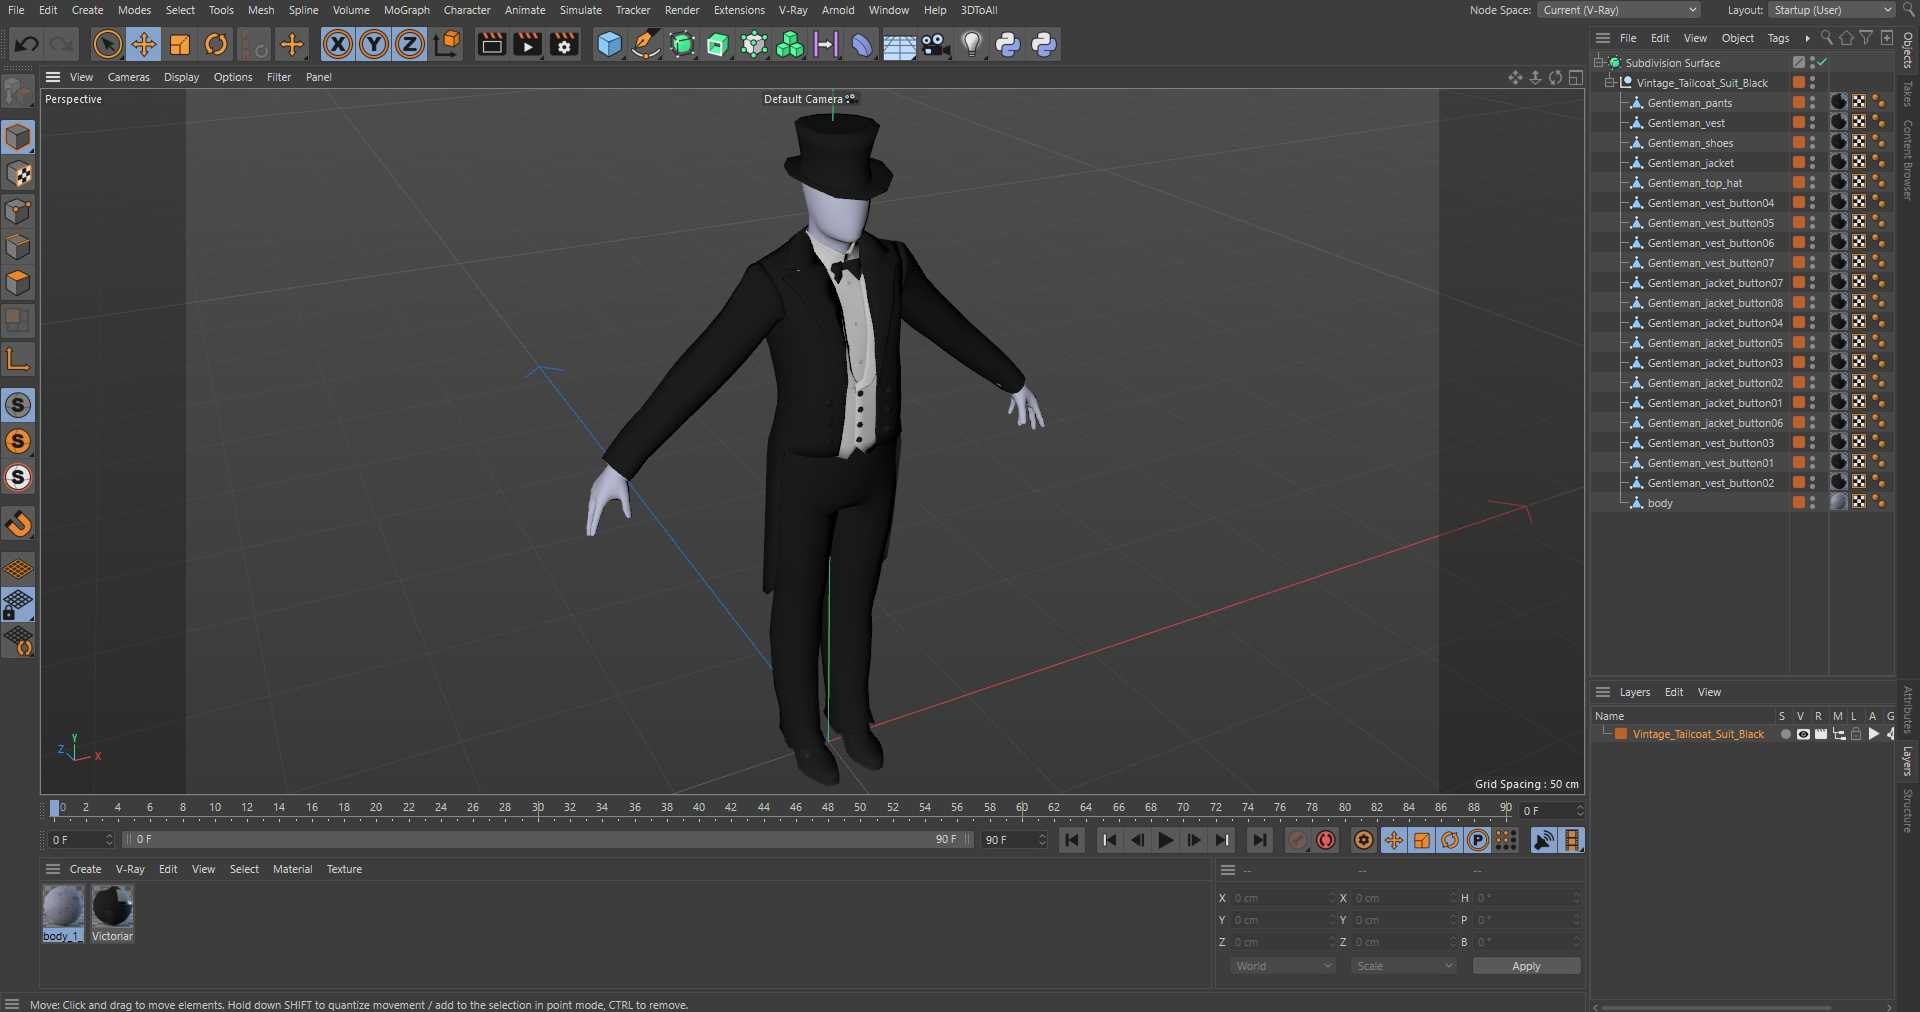Click the Spline Pen tool icon
Screen dimensions: 1920x1012
(x=646, y=44)
